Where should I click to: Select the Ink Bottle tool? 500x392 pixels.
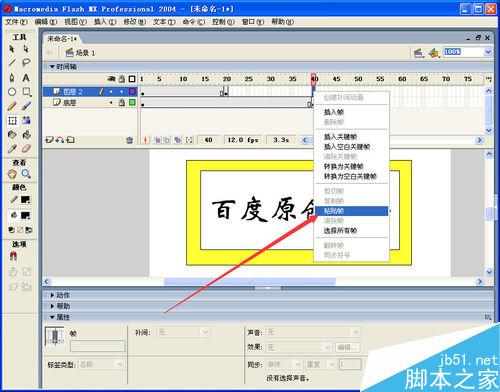pos(12,134)
